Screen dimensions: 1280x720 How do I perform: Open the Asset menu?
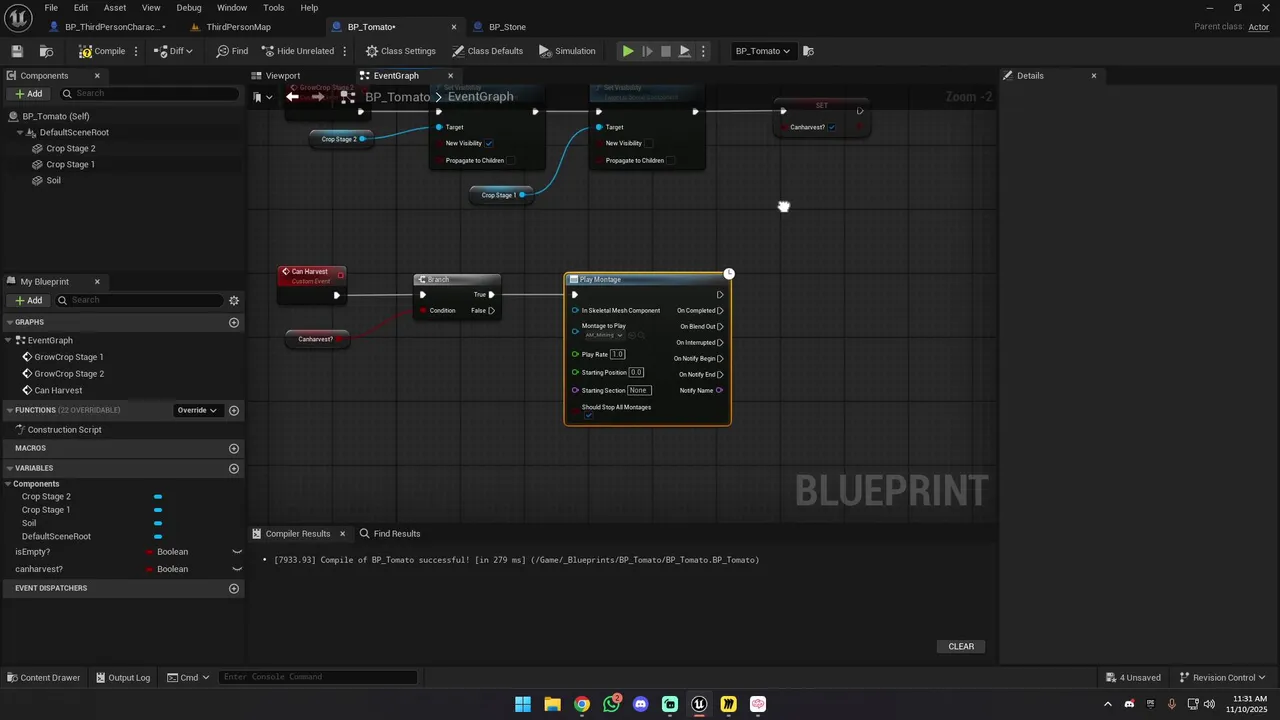(115, 7)
